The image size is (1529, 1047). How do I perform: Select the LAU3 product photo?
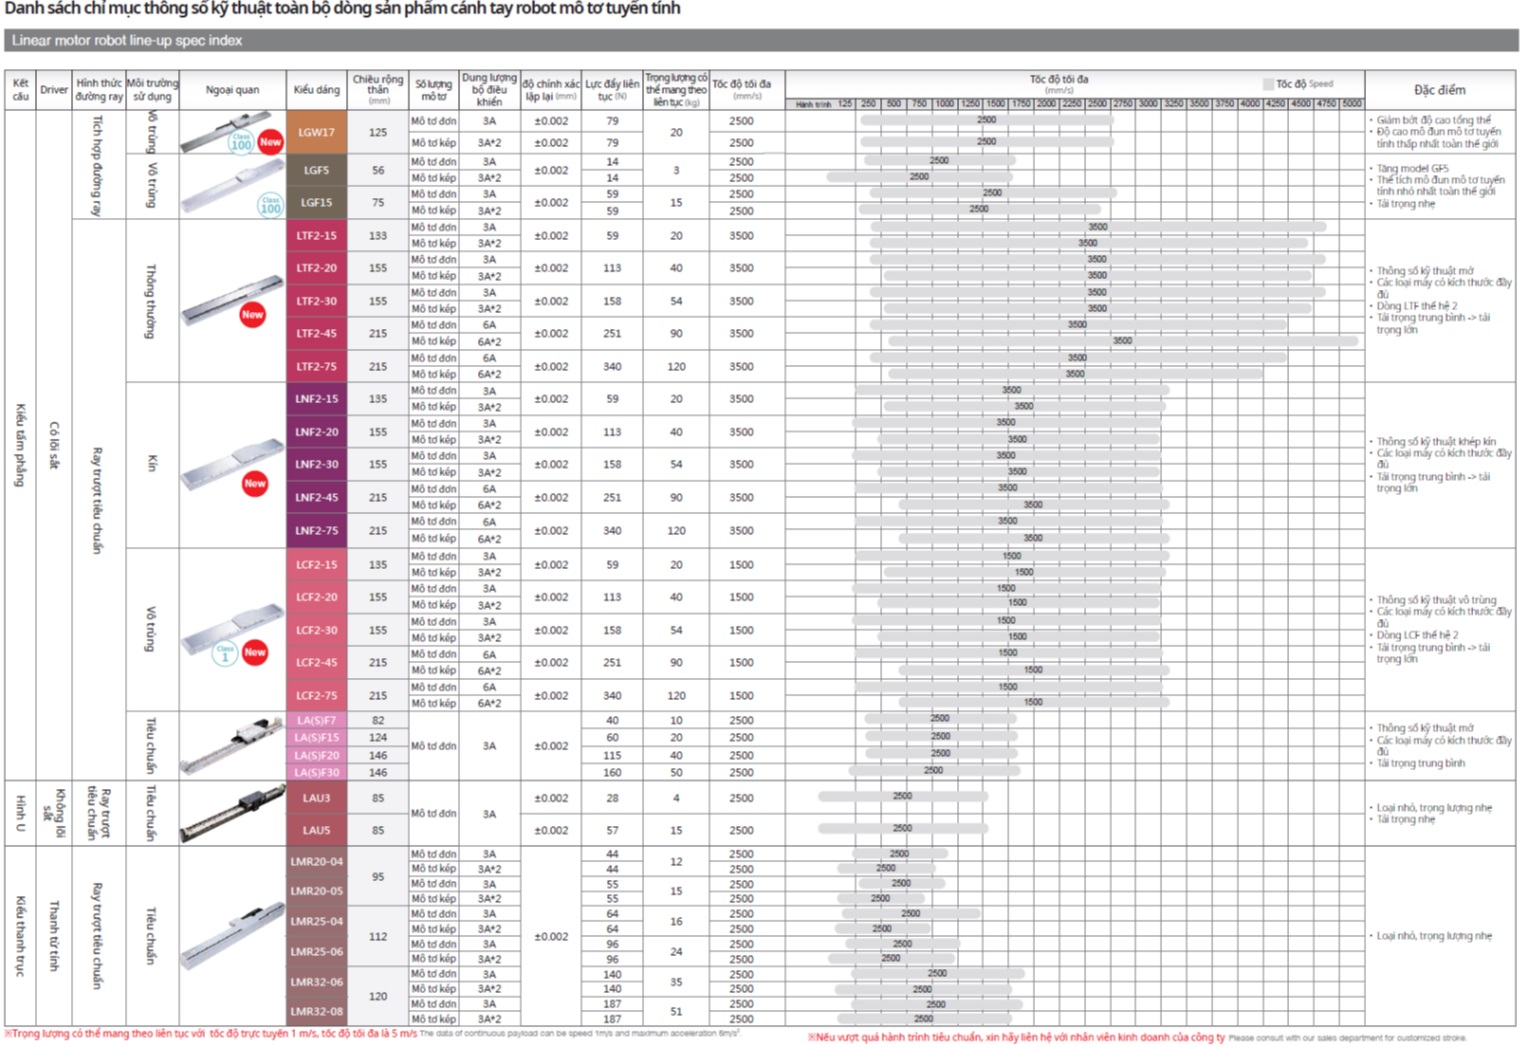pyautogui.click(x=232, y=813)
